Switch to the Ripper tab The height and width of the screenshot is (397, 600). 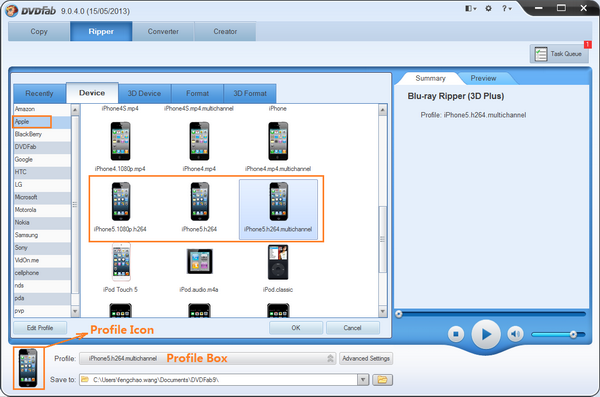101,31
